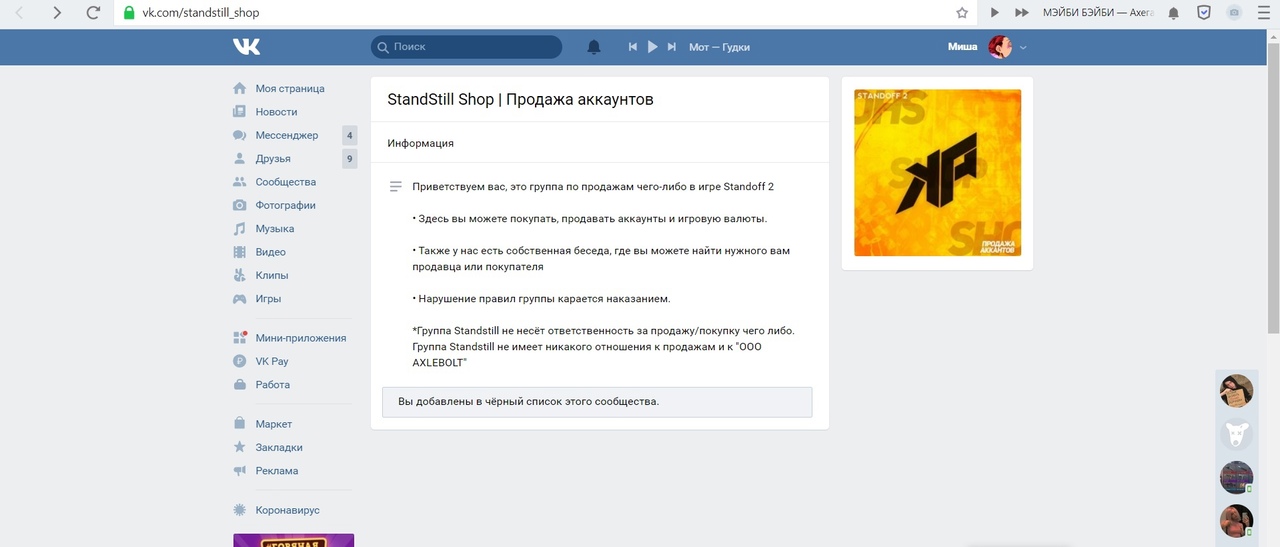Open the Сообщества communities page
The width and height of the screenshot is (1280, 547).
(285, 182)
